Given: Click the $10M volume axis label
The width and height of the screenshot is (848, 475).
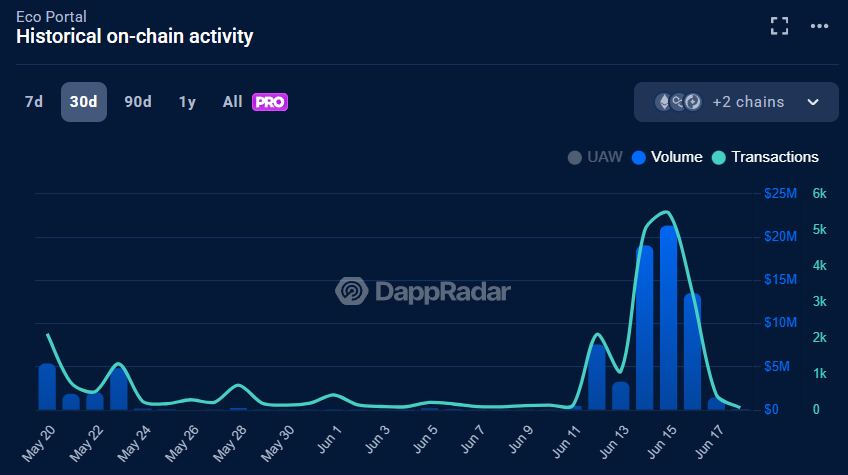Looking at the screenshot, I should coord(780,323).
